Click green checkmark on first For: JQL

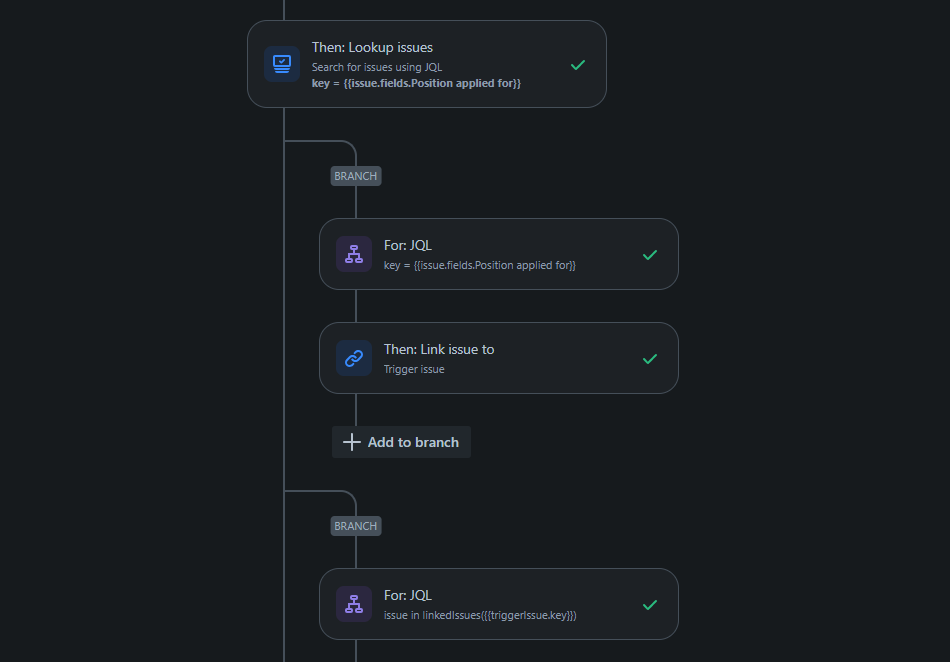650,255
